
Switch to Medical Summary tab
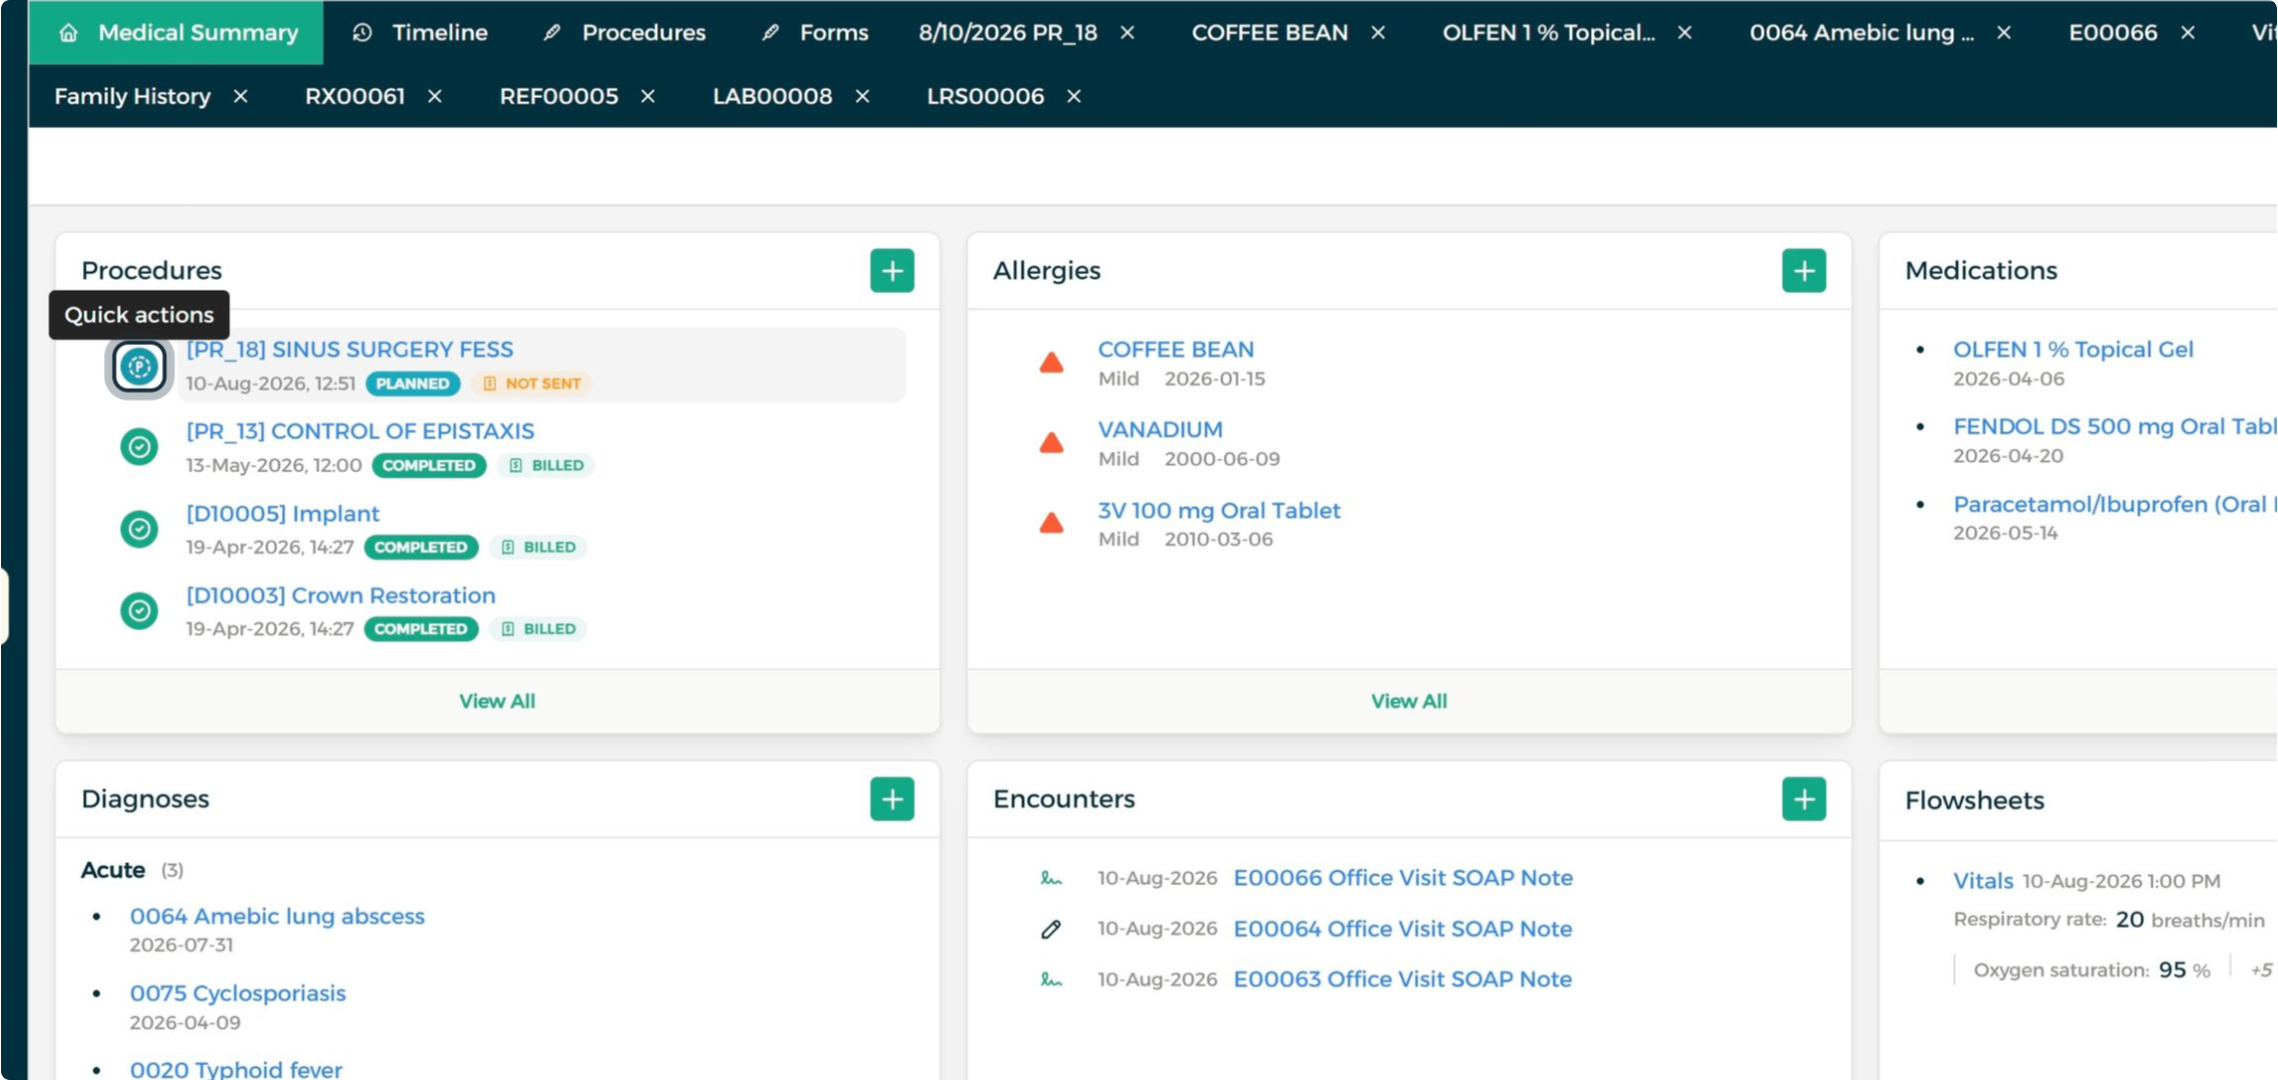pyautogui.click(x=177, y=33)
